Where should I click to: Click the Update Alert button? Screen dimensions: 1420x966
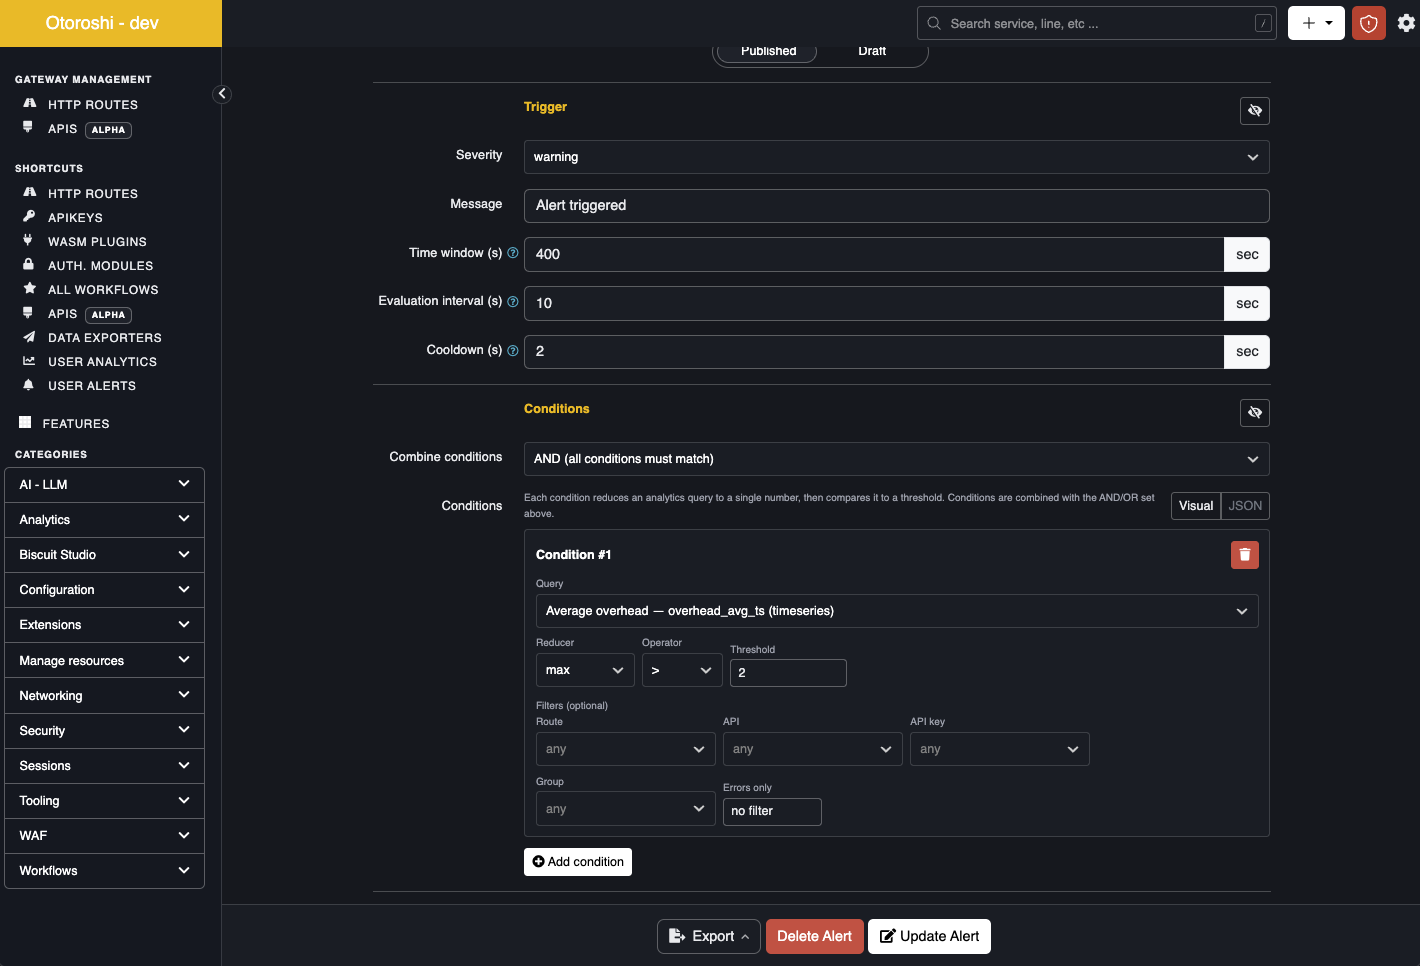point(929,937)
